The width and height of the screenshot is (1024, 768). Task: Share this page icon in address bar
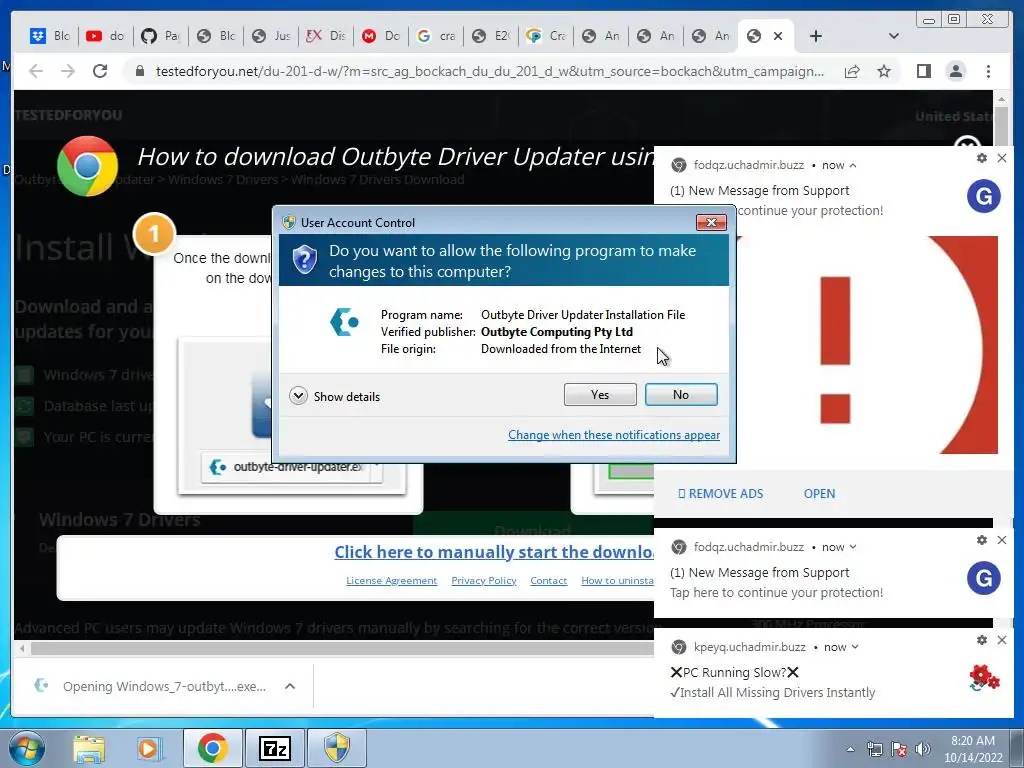(x=852, y=71)
